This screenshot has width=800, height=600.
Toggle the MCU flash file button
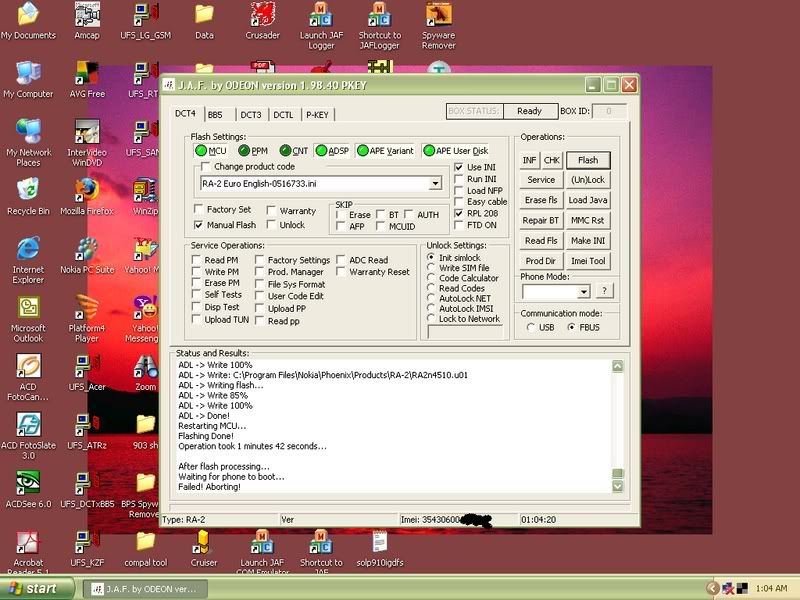coord(210,151)
